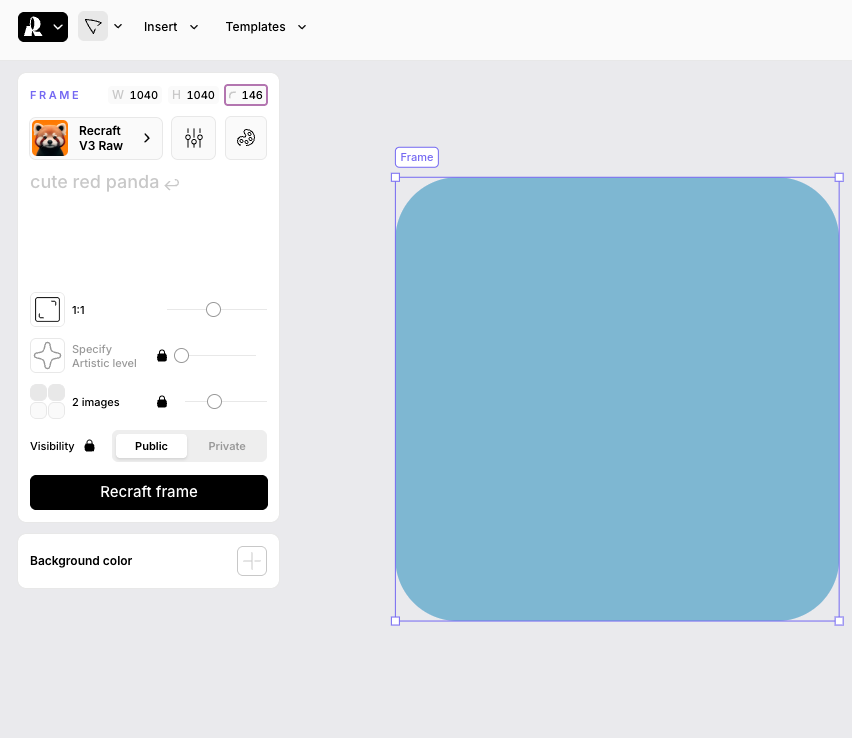Click the top-left frame resize handle

pyautogui.click(x=396, y=178)
